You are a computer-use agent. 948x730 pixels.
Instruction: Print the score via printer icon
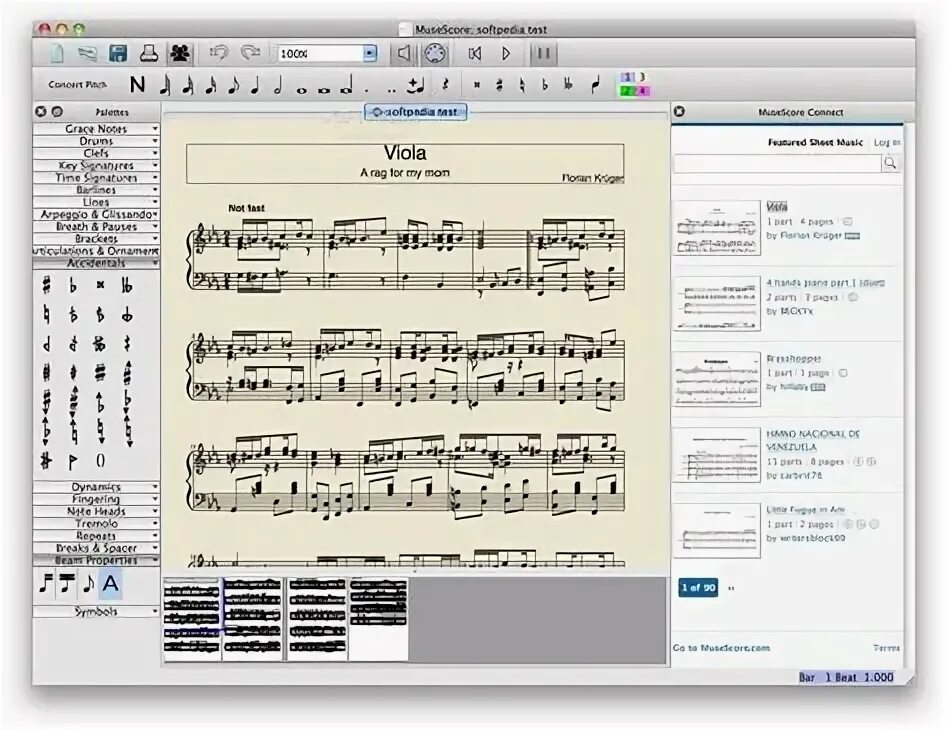149,53
